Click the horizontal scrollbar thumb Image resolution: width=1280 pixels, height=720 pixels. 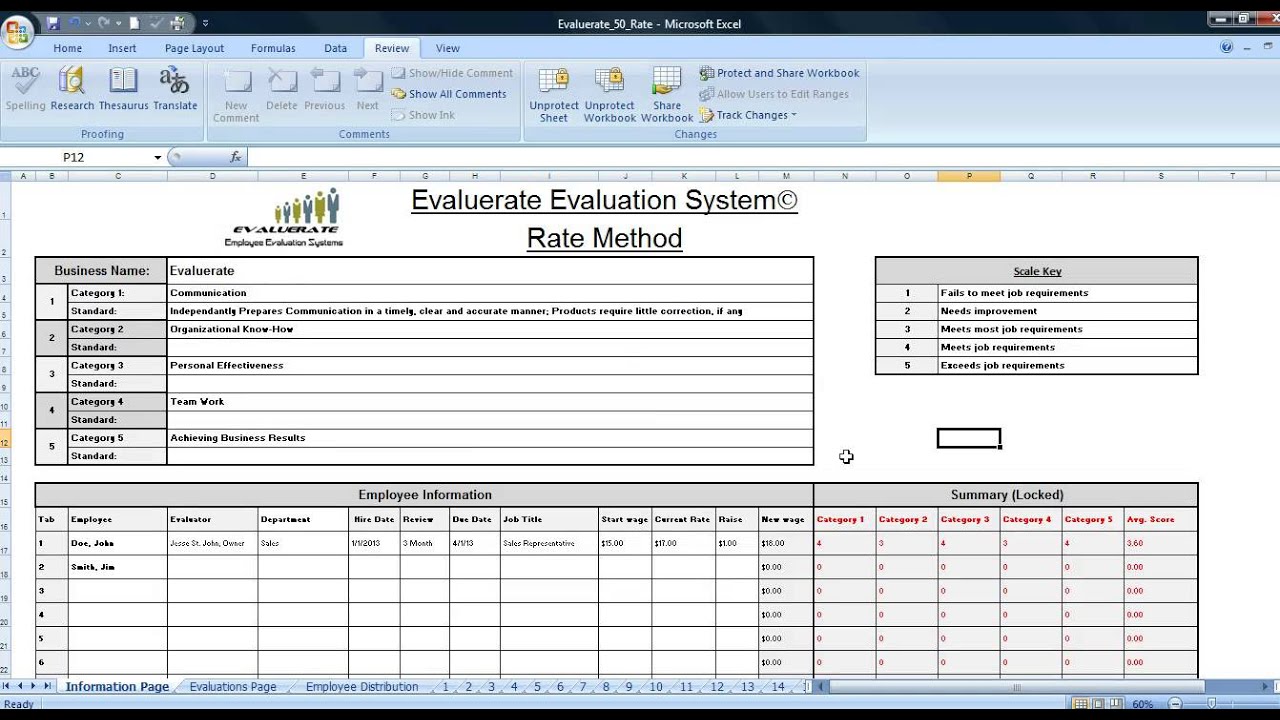[1017, 687]
